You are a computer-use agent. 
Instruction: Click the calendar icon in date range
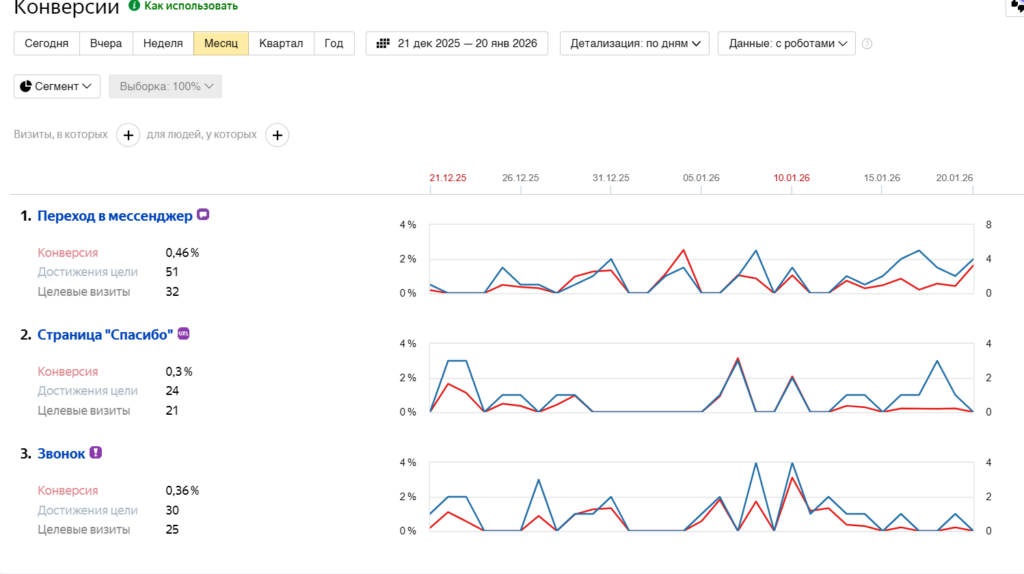pos(383,43)
